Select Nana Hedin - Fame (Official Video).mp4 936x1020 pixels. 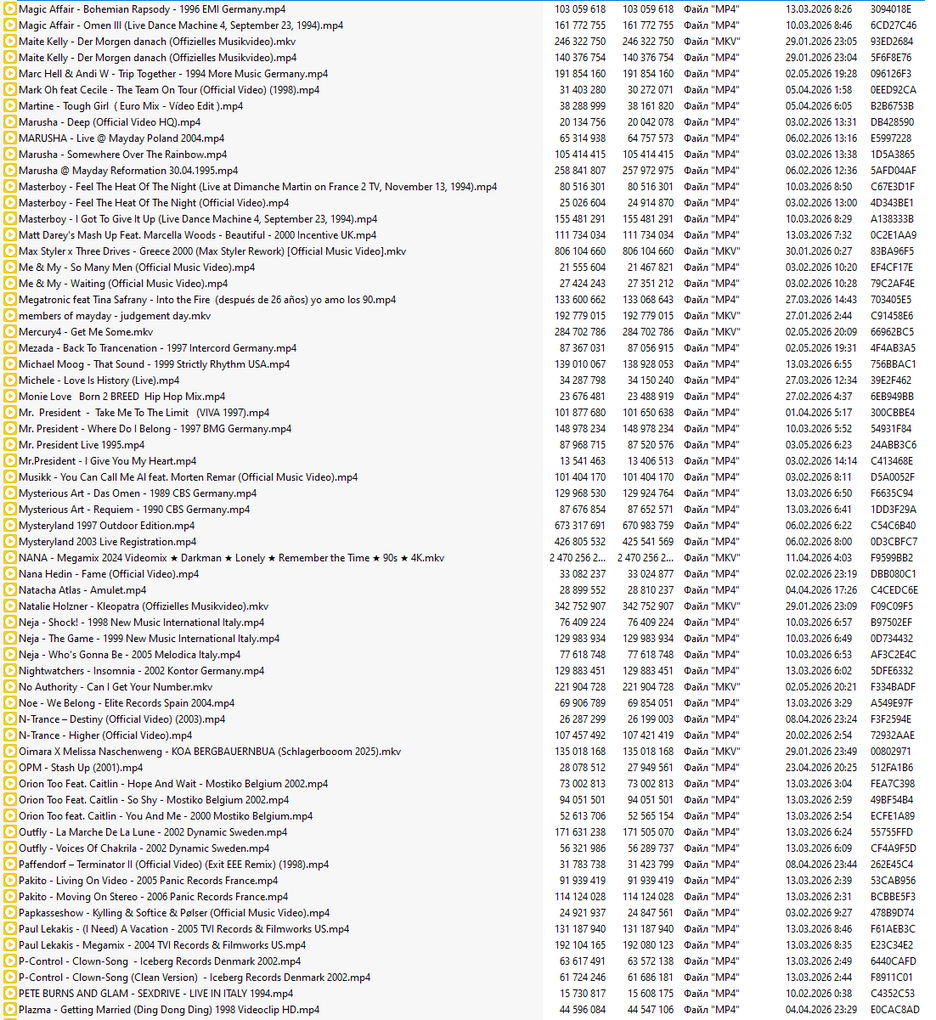tap(109, 574)
